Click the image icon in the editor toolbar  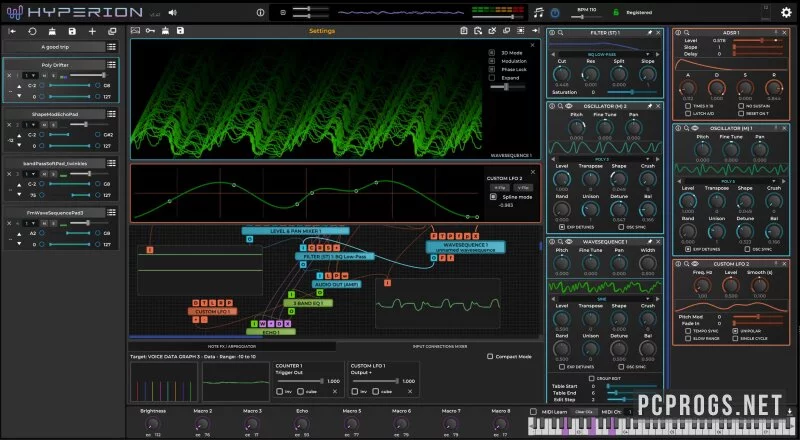click(135, 31)
